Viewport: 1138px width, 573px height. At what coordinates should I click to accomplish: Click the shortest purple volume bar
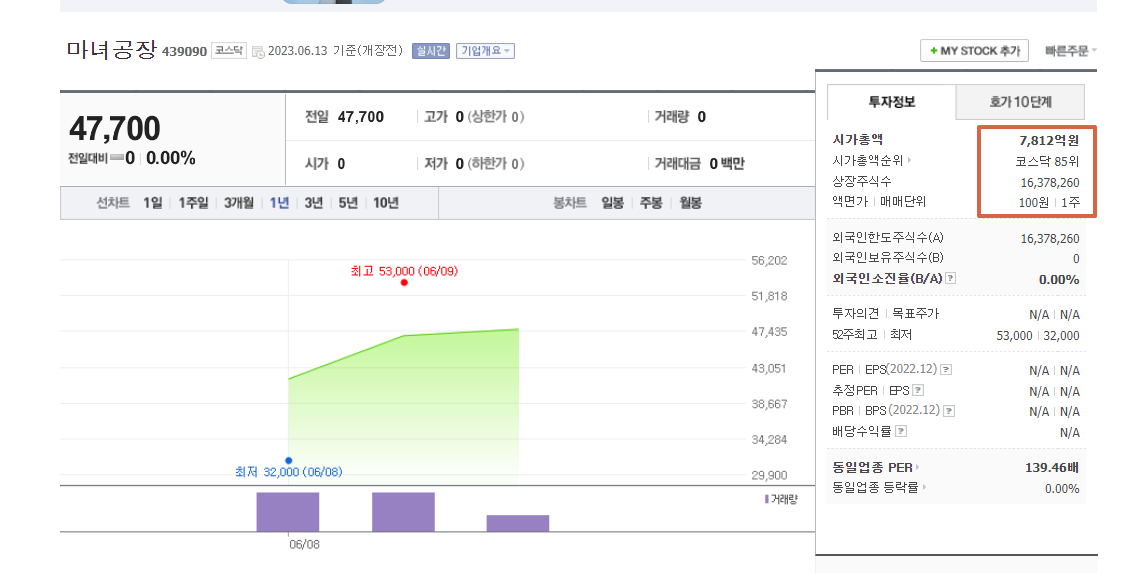pyautogui.click(x=517, y=524)
